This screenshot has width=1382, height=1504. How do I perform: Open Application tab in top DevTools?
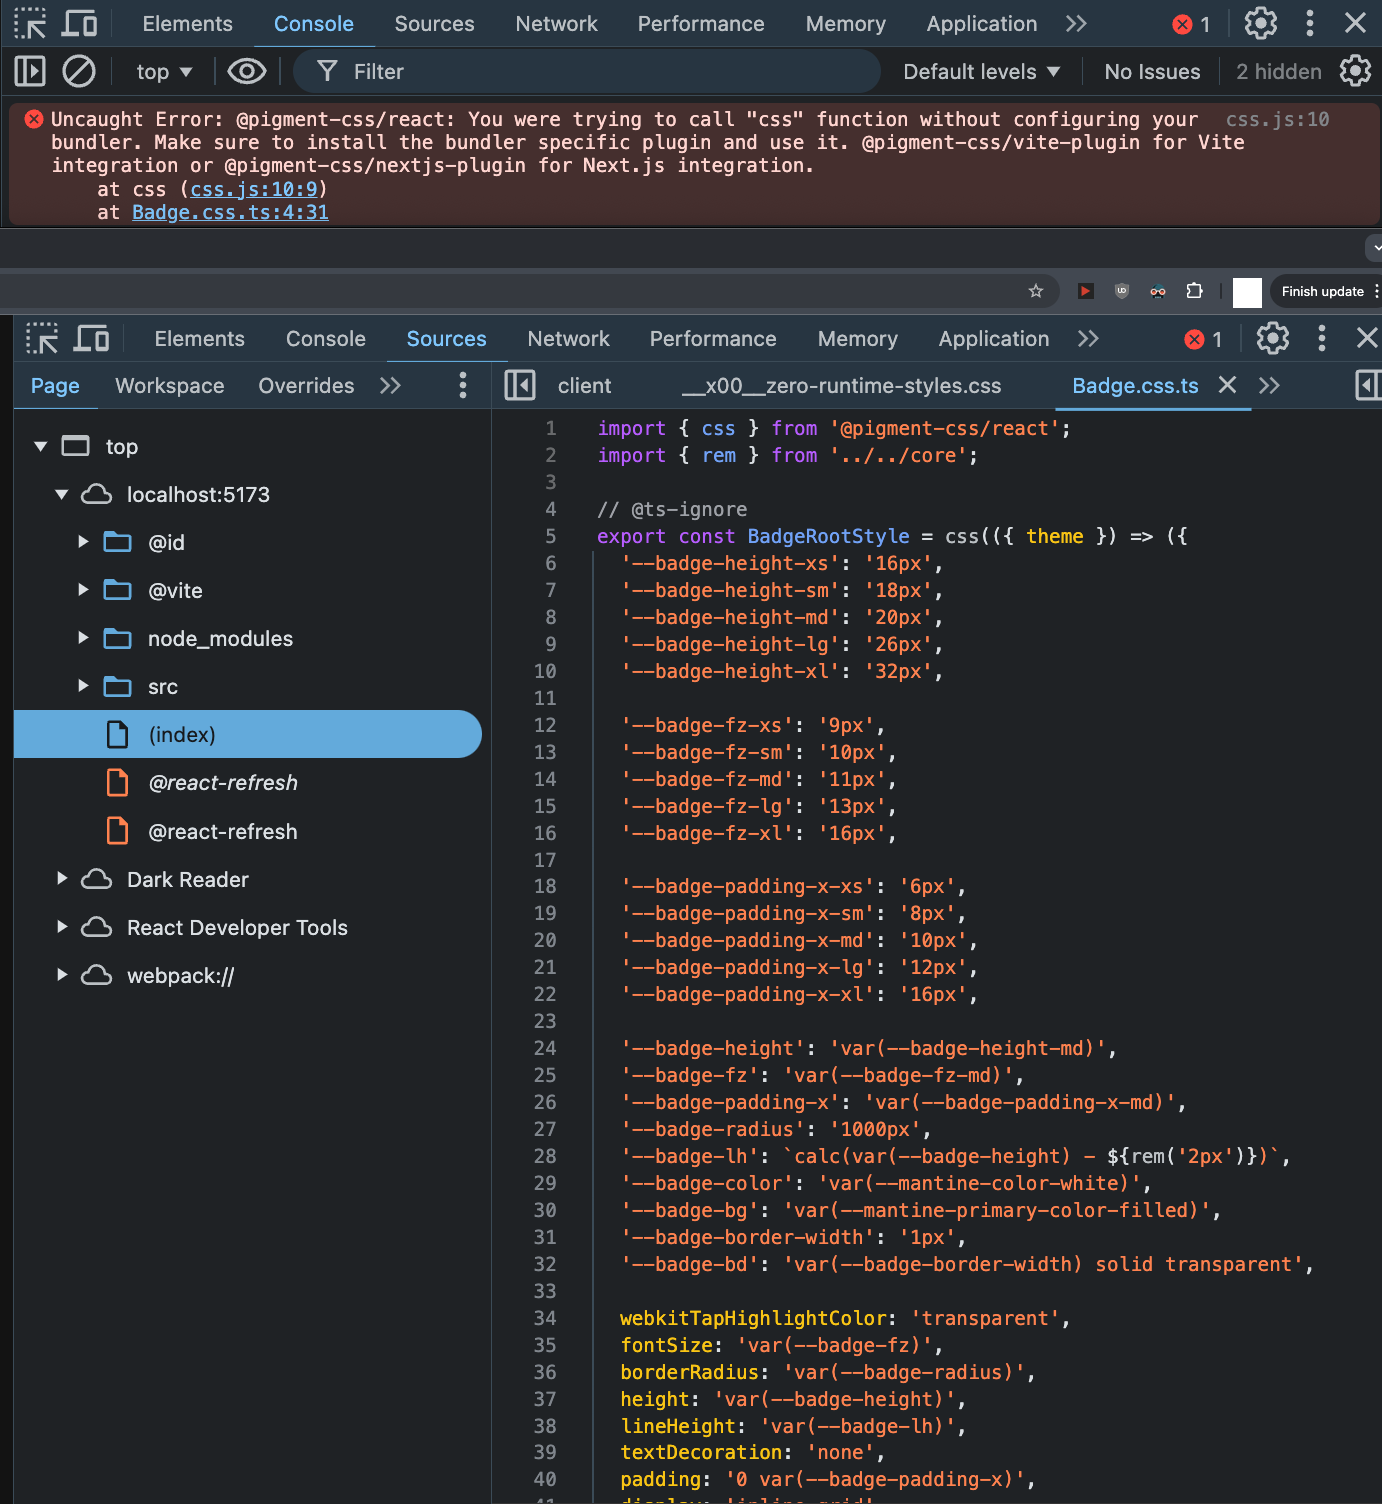(x=981, y=24)
